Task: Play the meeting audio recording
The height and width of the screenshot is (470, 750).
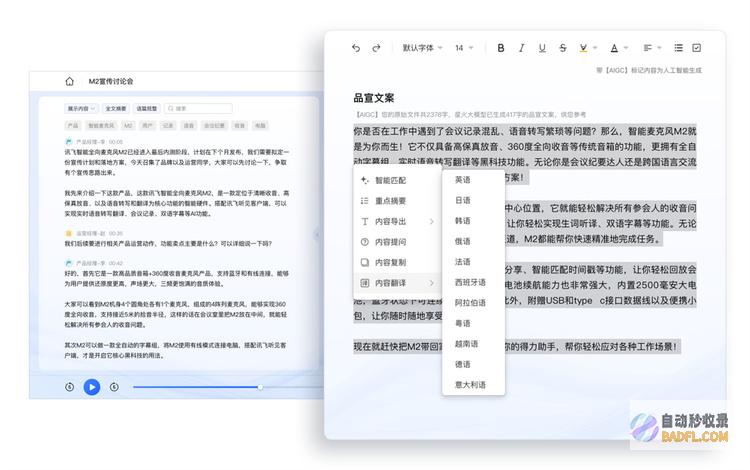Action: 92,387
